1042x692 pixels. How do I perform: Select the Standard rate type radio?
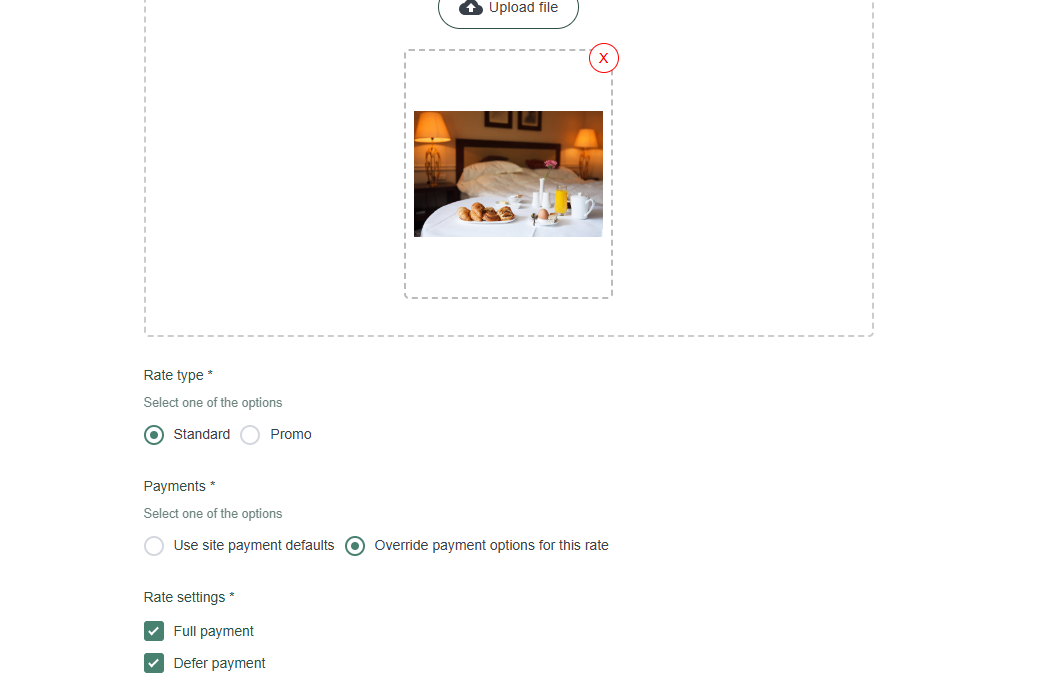(154, 435)
